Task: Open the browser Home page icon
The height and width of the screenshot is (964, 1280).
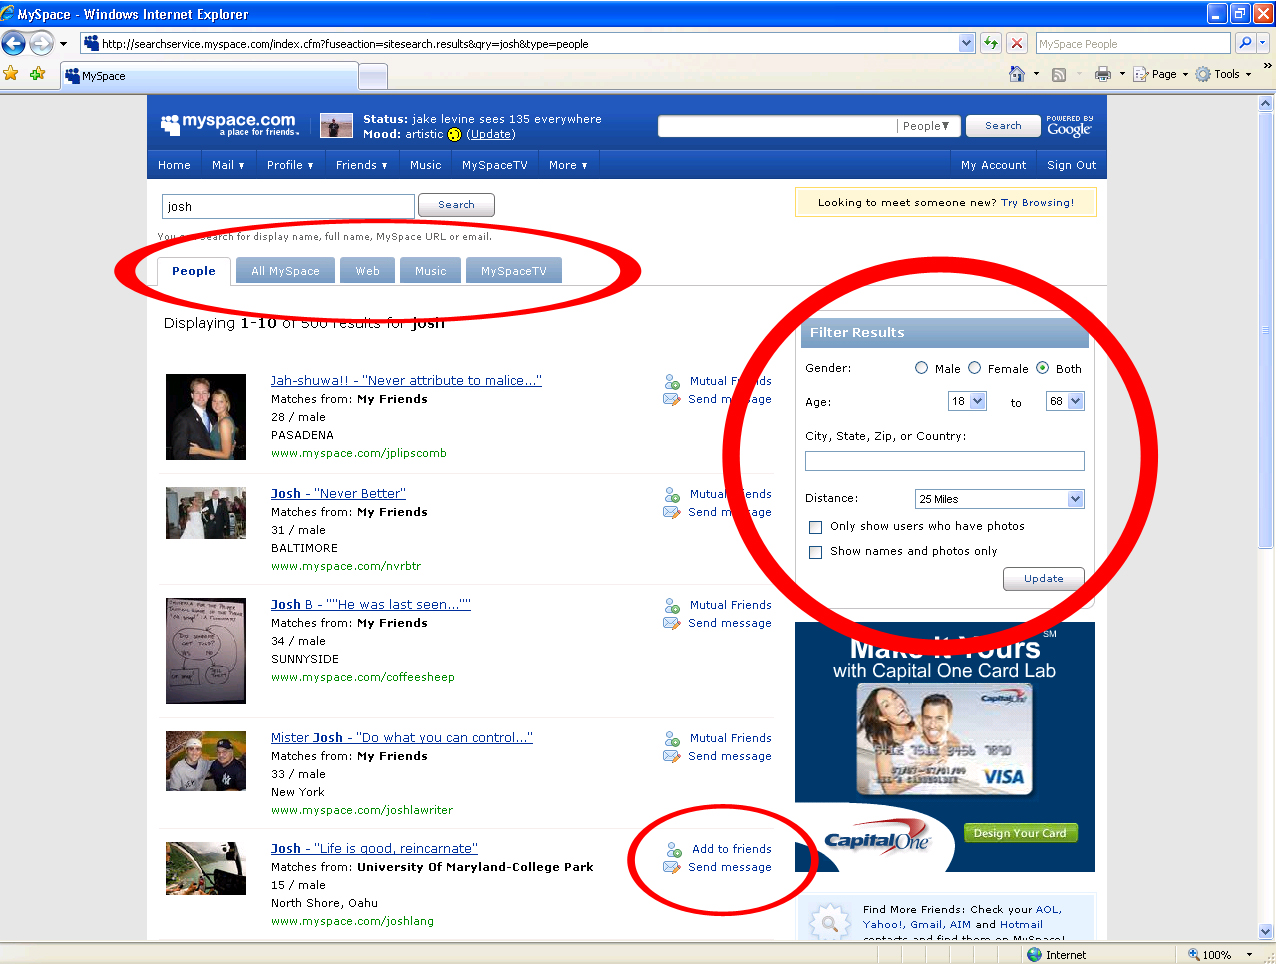Action: pos(1017,74)
